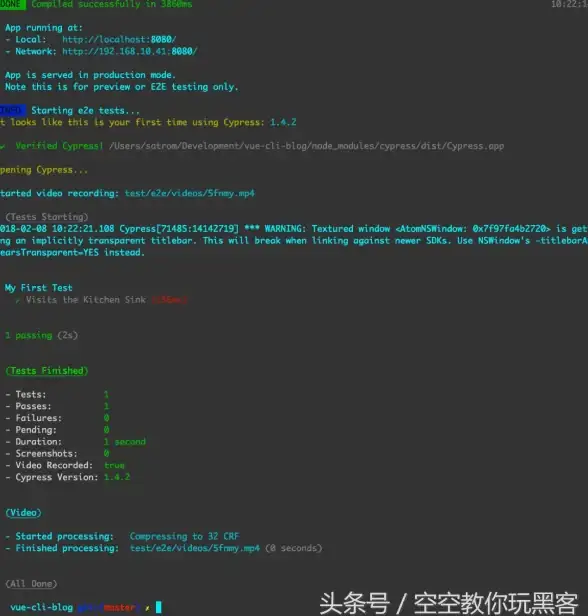Select 'Compiled successfully in 3860ms' text
The width and height of the screenshot is (588, 616).
point(112,4)
